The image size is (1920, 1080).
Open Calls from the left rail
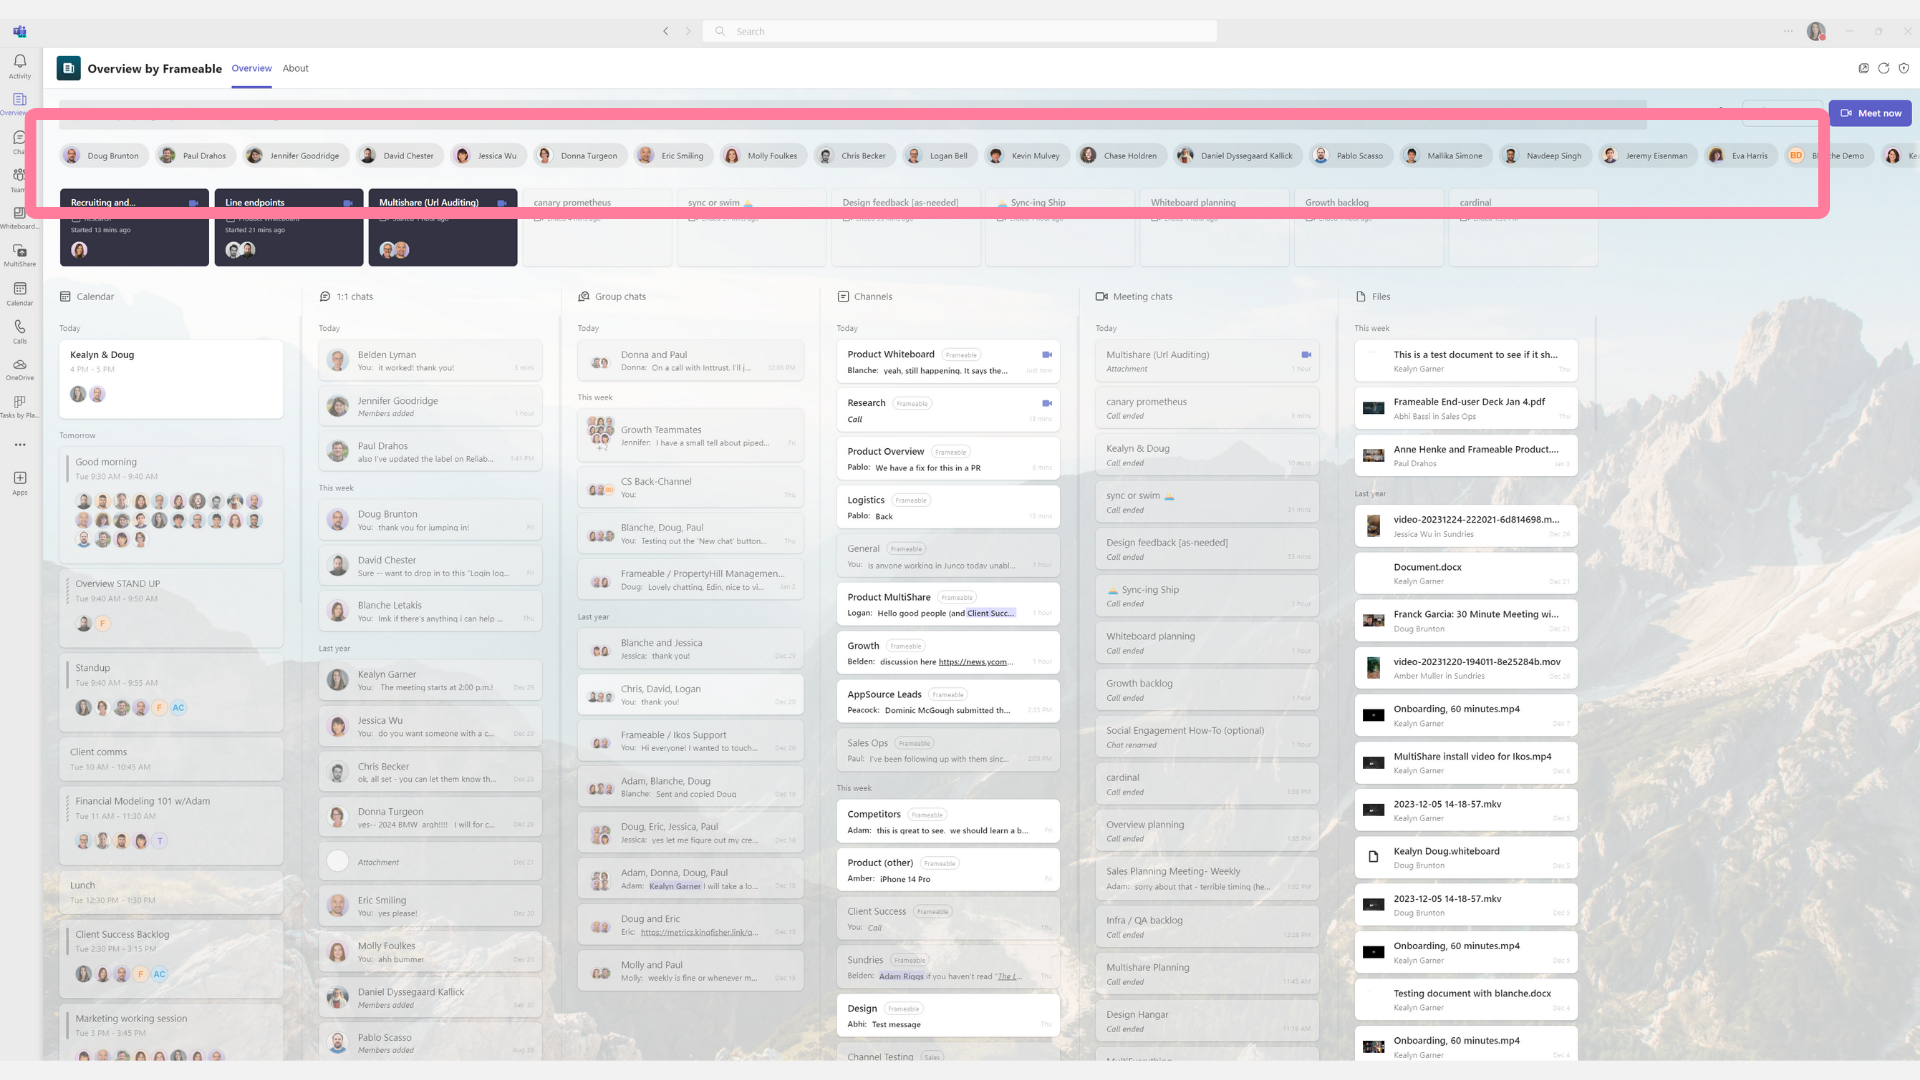[x=19, y=328]
